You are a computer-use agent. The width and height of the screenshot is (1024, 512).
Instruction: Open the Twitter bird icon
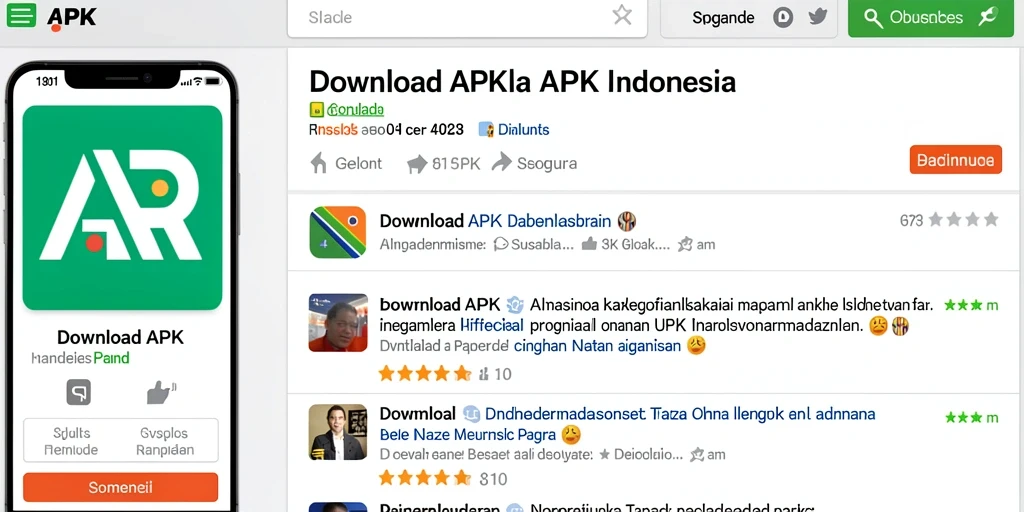818,17
